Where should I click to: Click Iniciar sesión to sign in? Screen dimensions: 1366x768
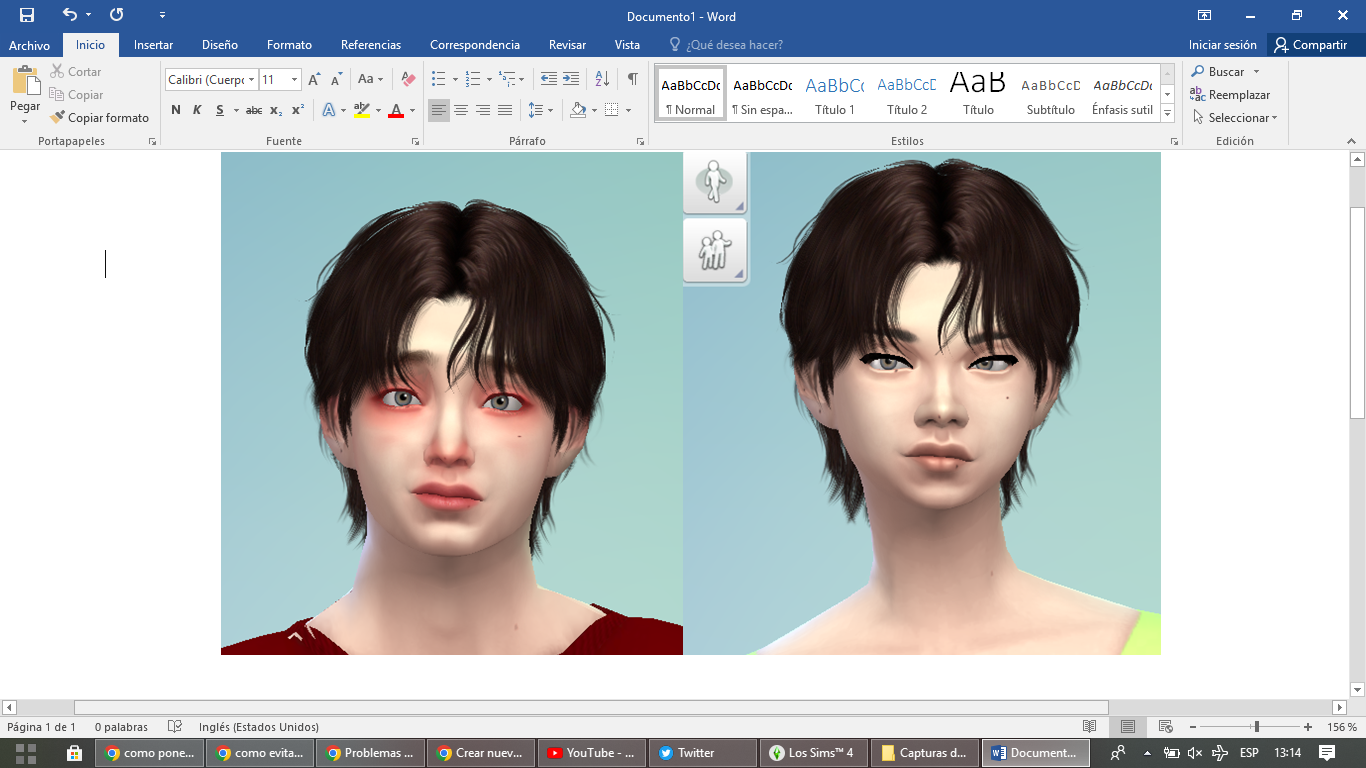point(1223,45)
